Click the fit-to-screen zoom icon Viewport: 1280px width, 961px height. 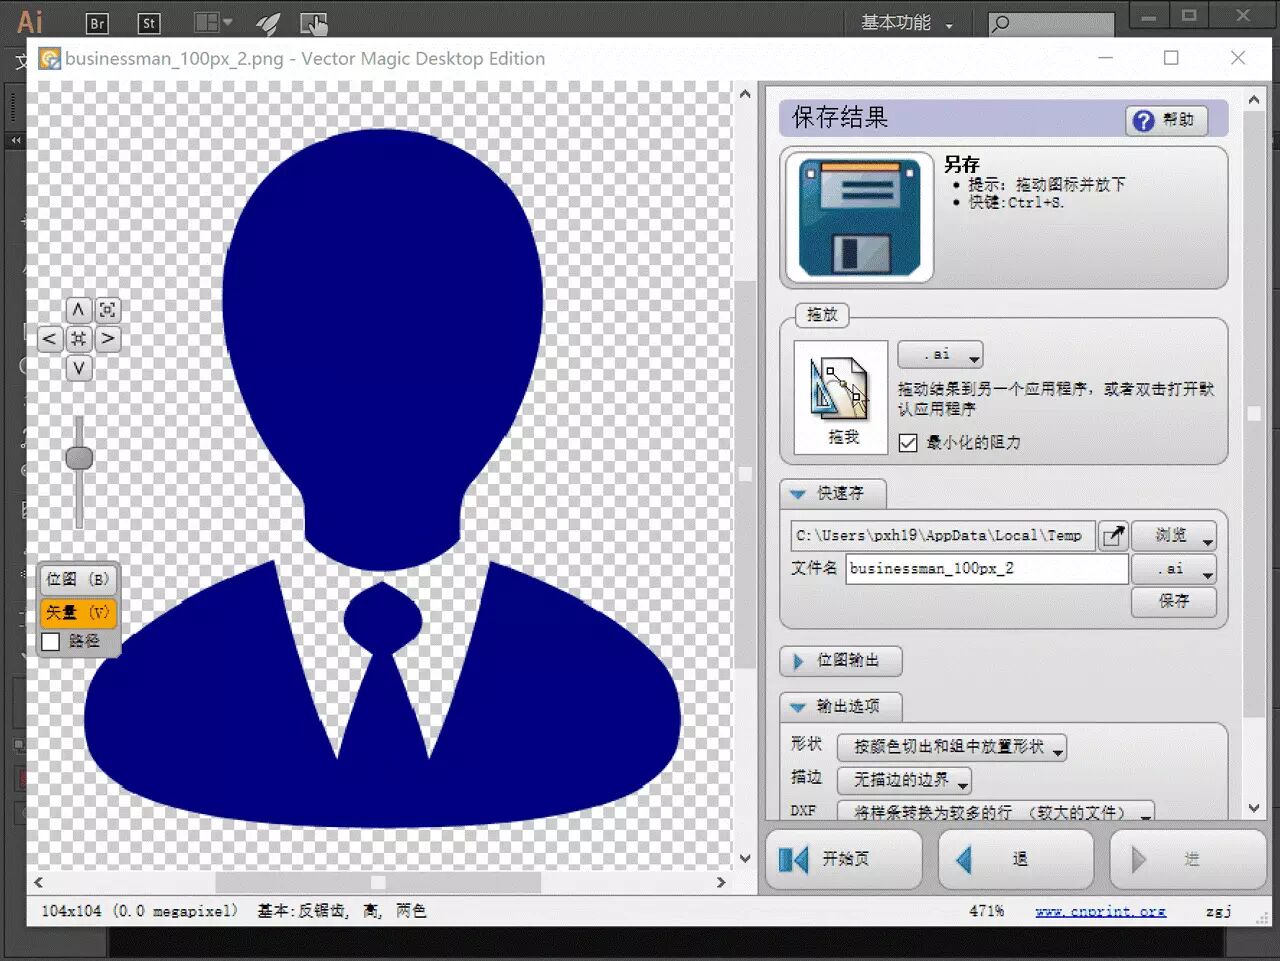[107, 310]
